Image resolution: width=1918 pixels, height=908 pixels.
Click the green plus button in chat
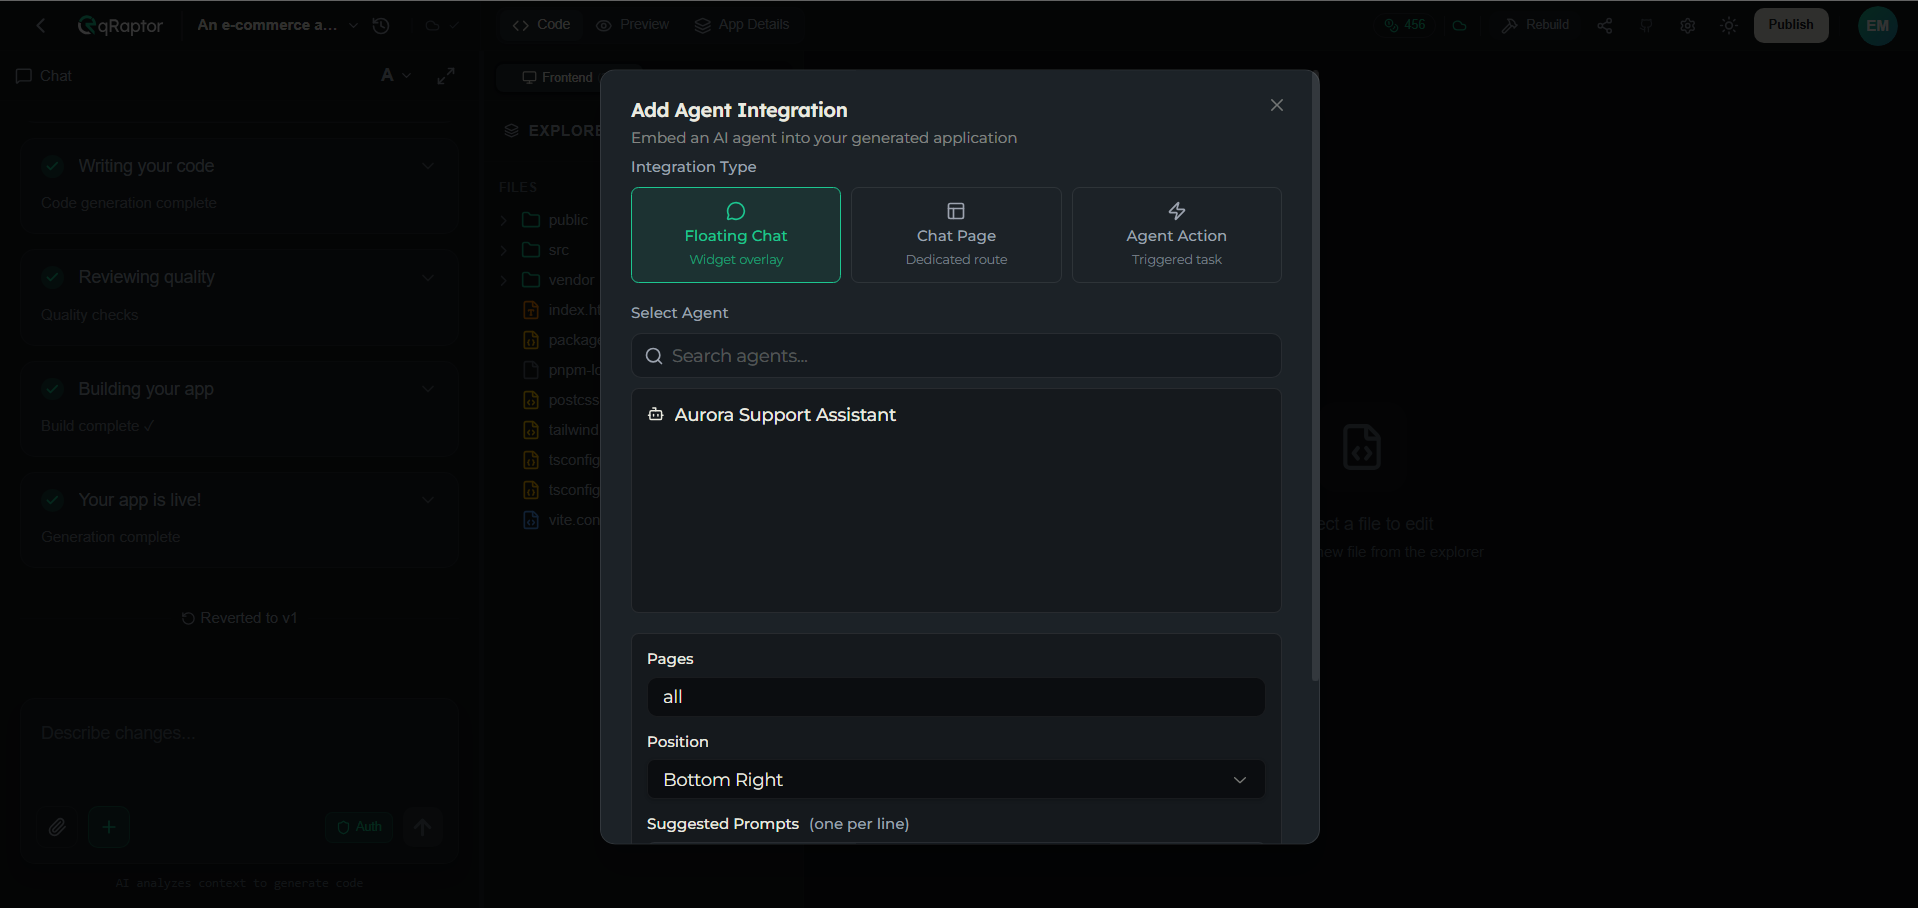coord(109,827)
